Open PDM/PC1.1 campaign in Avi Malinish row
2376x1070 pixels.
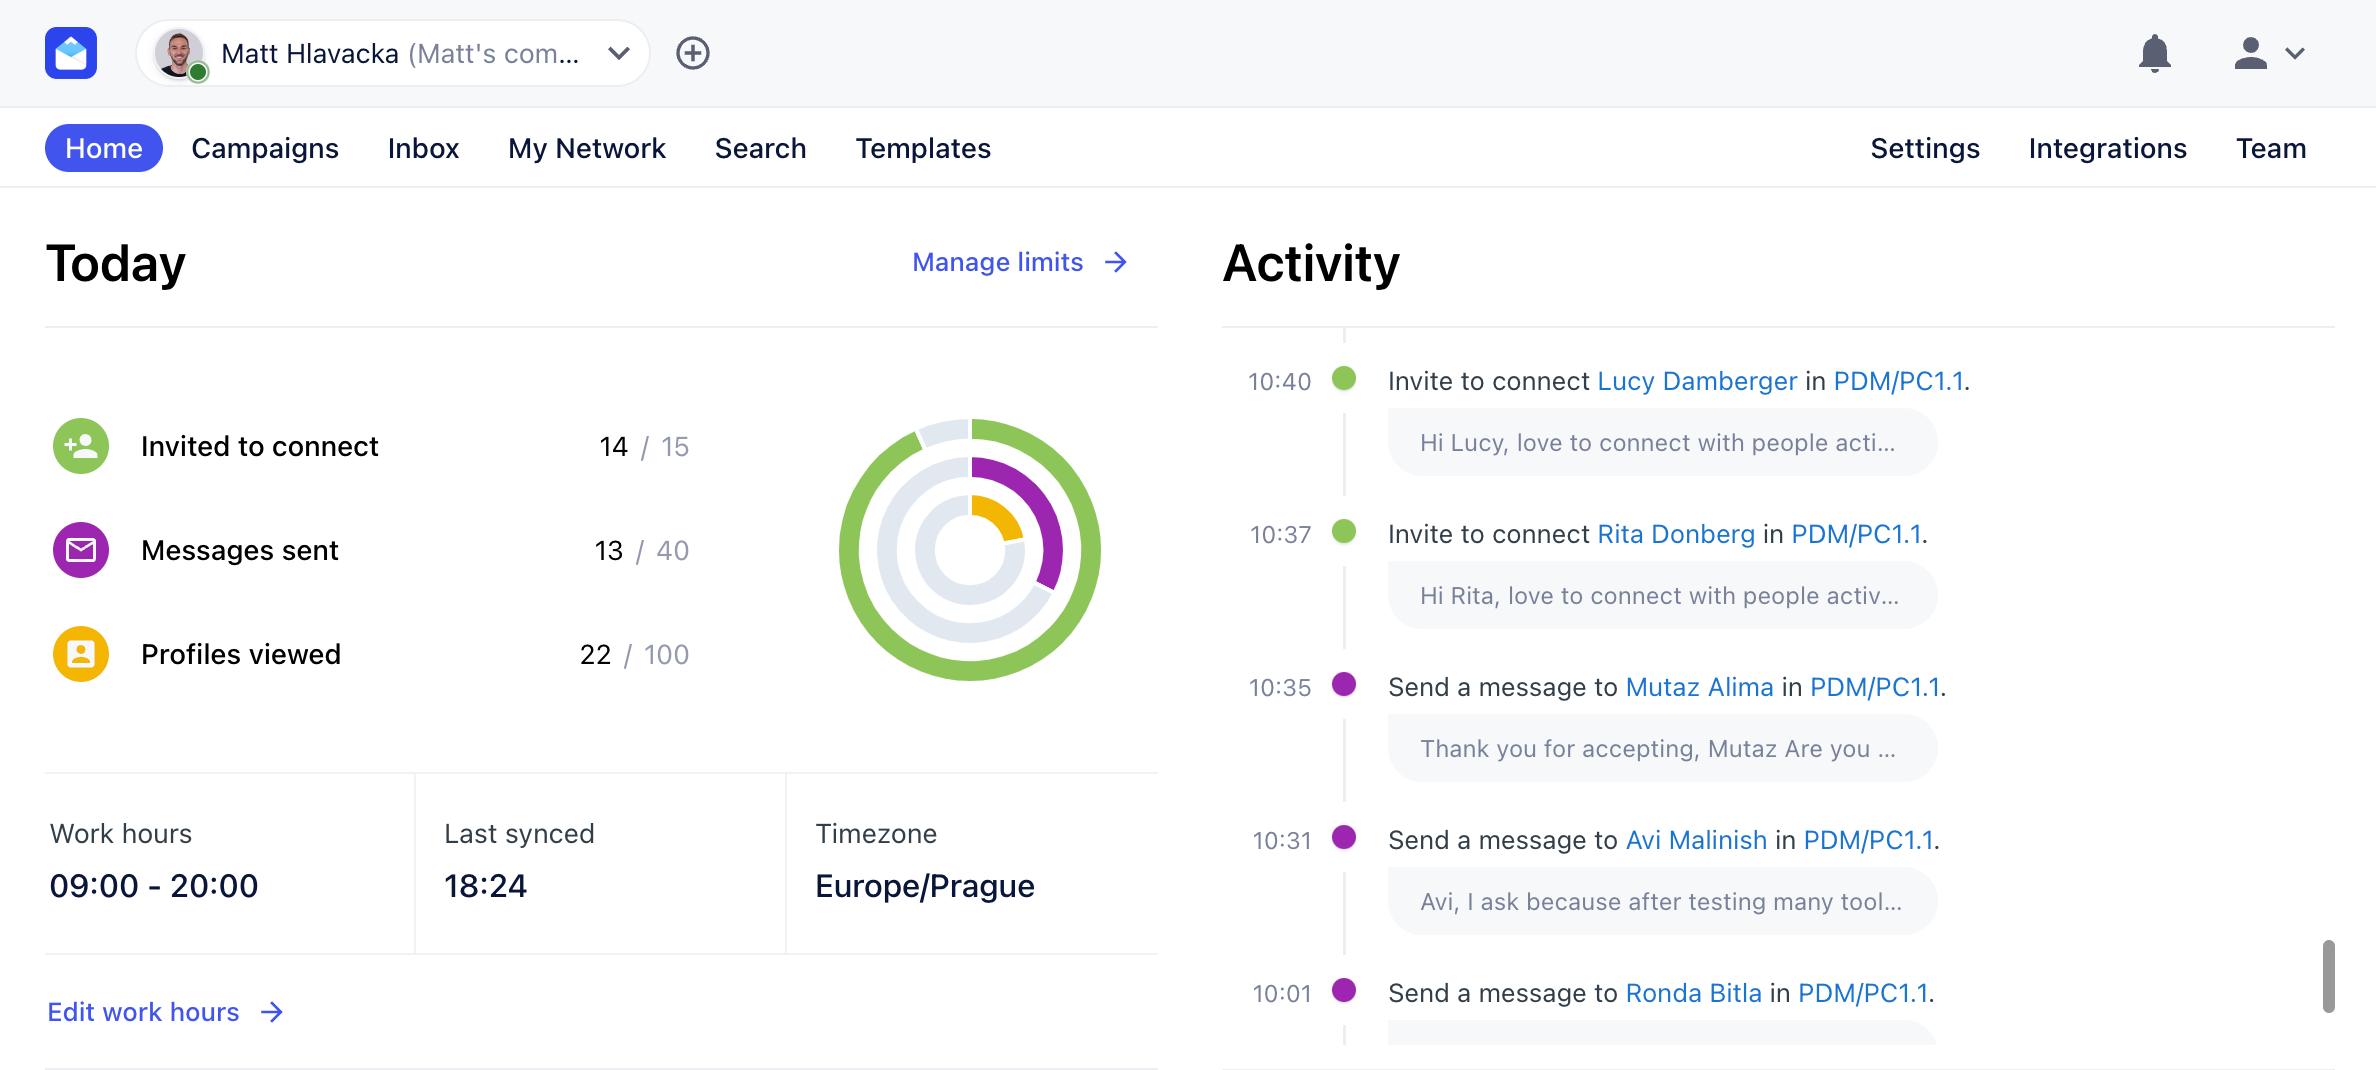click(1869, 840)
